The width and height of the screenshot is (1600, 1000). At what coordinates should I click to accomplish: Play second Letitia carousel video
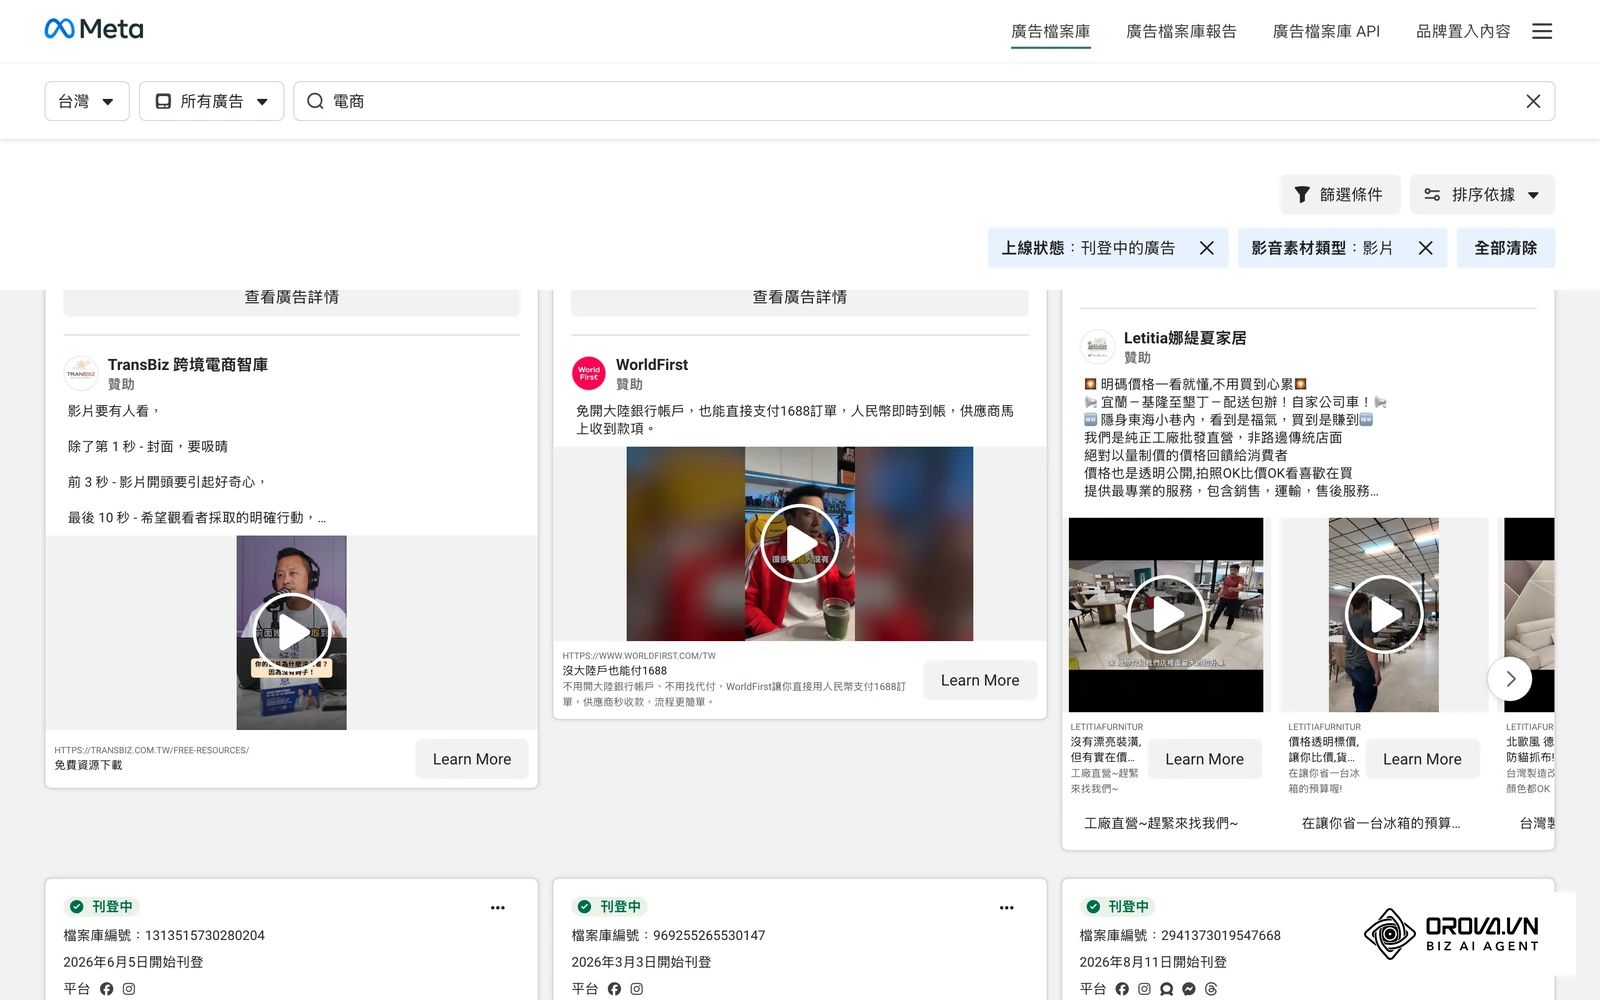(1384, 615)
